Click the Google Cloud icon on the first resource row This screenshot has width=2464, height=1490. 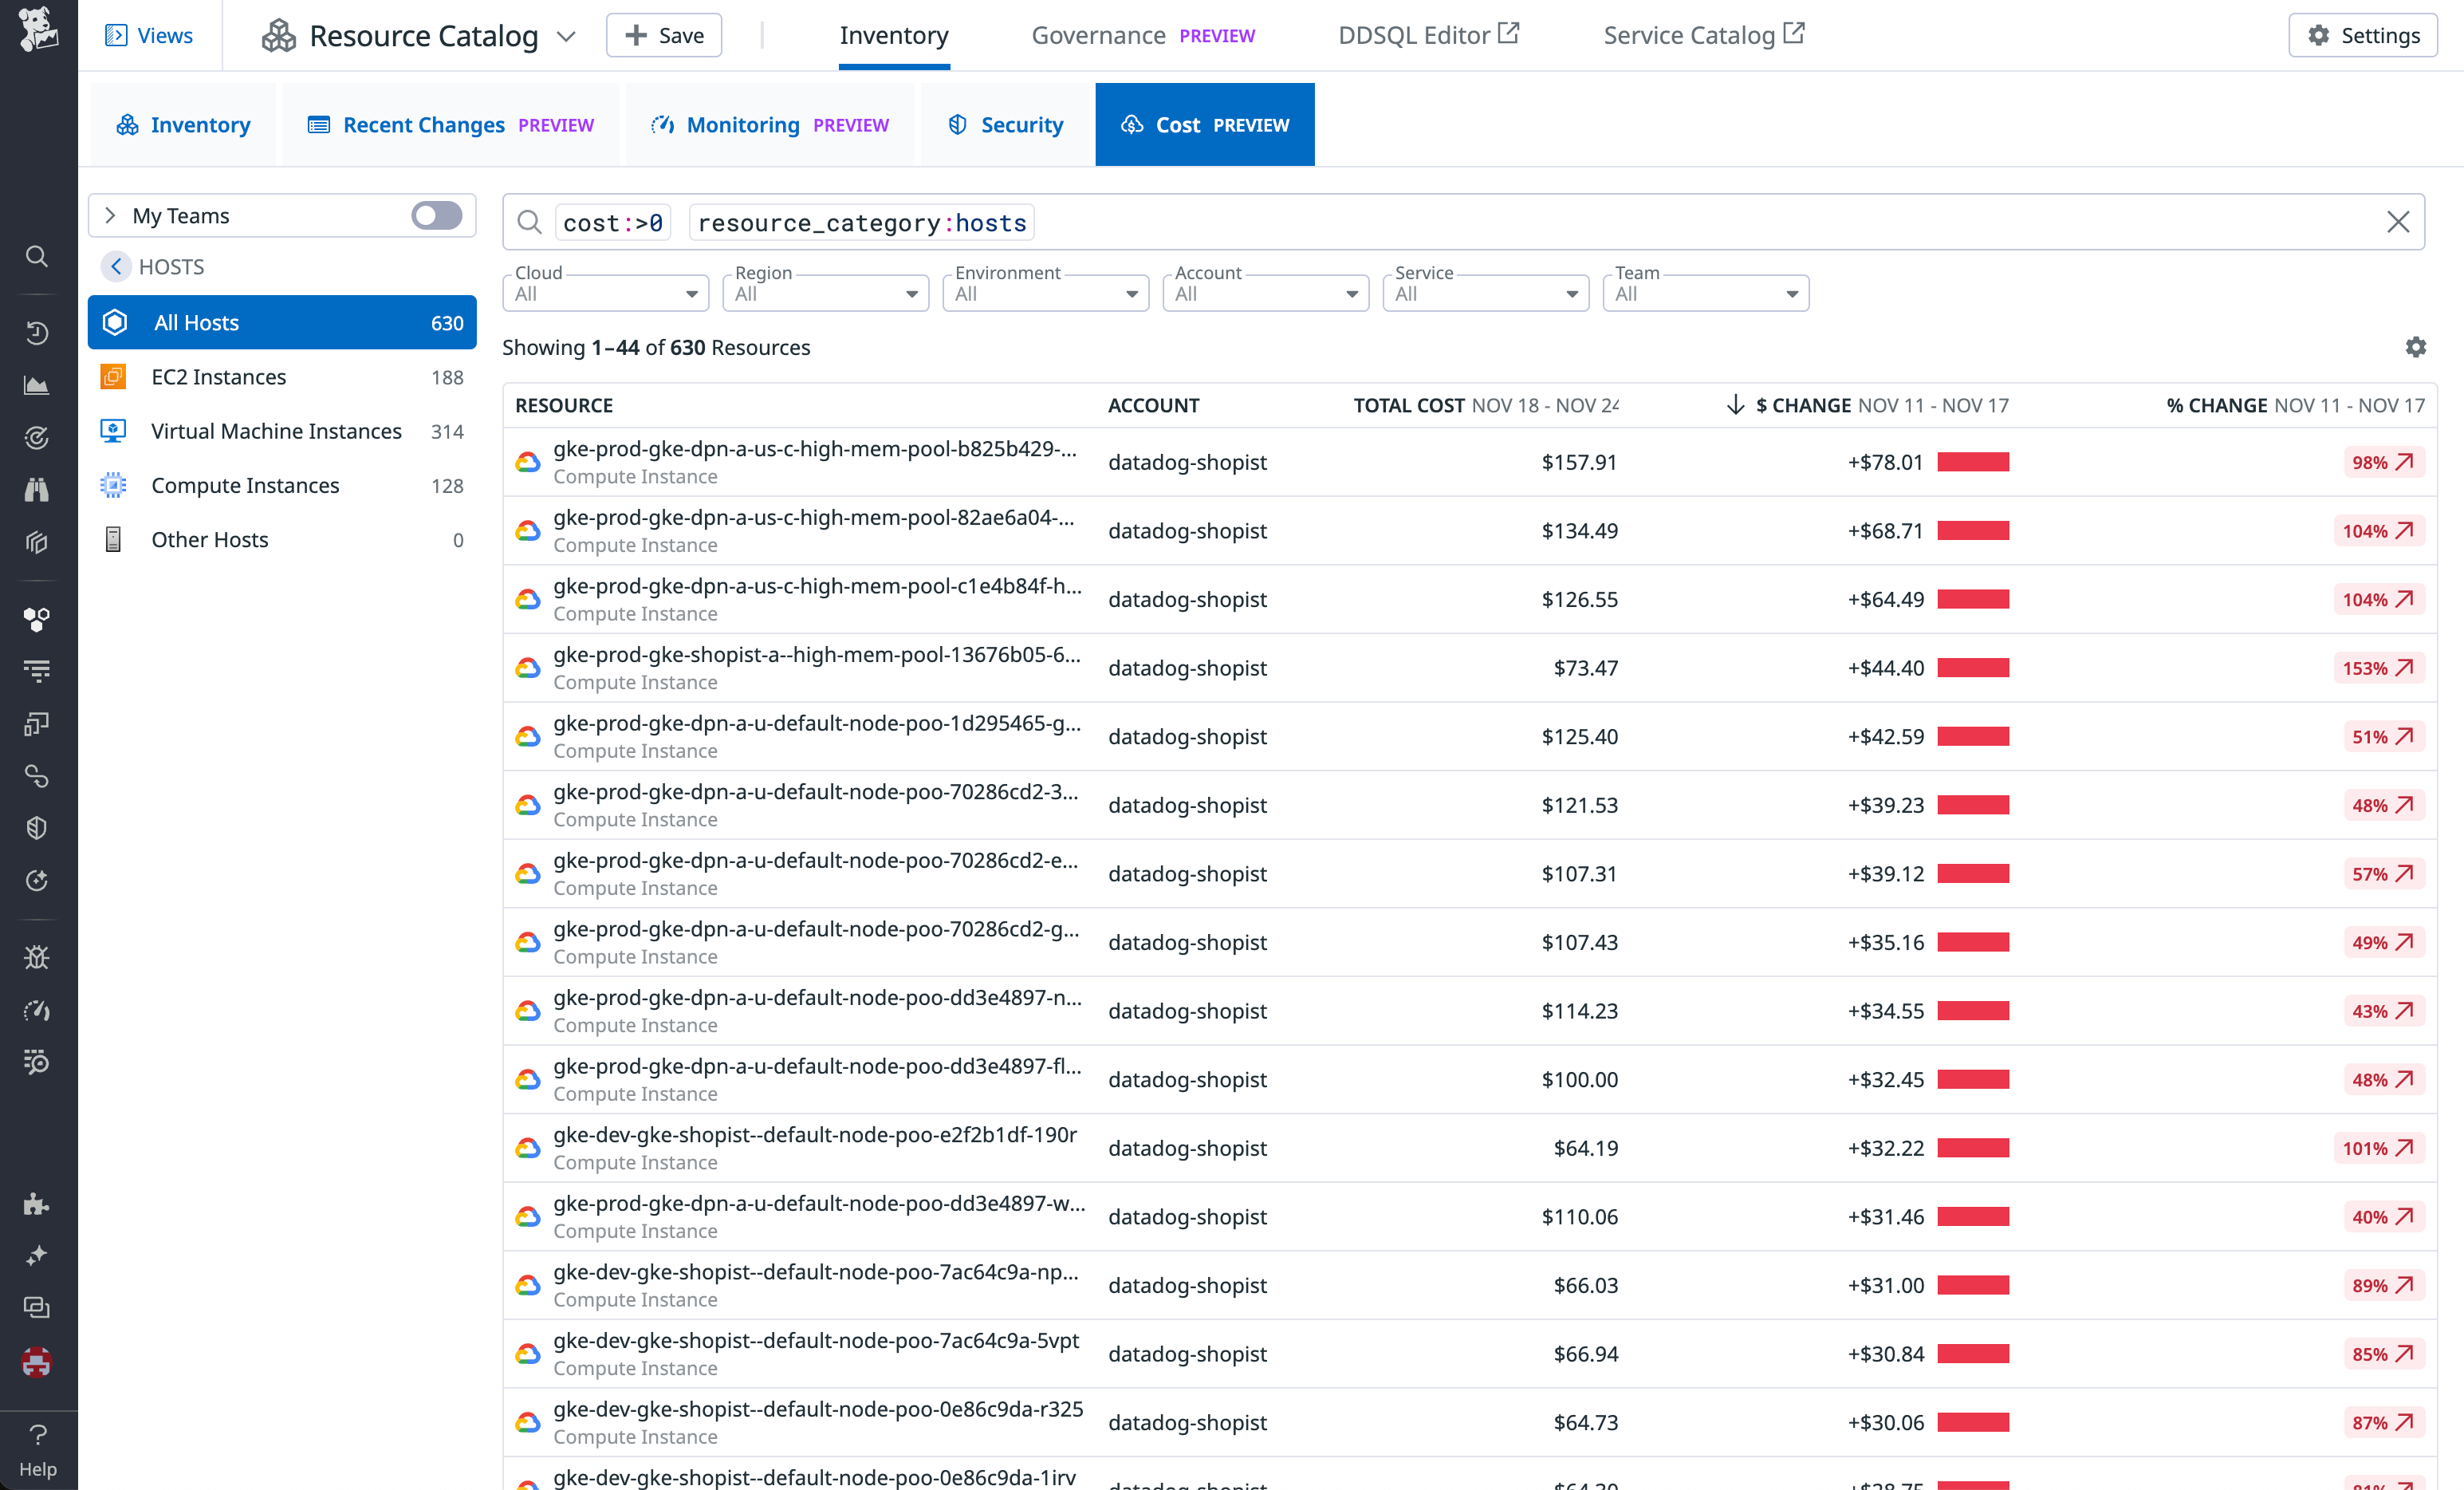(x=528, y=462)
